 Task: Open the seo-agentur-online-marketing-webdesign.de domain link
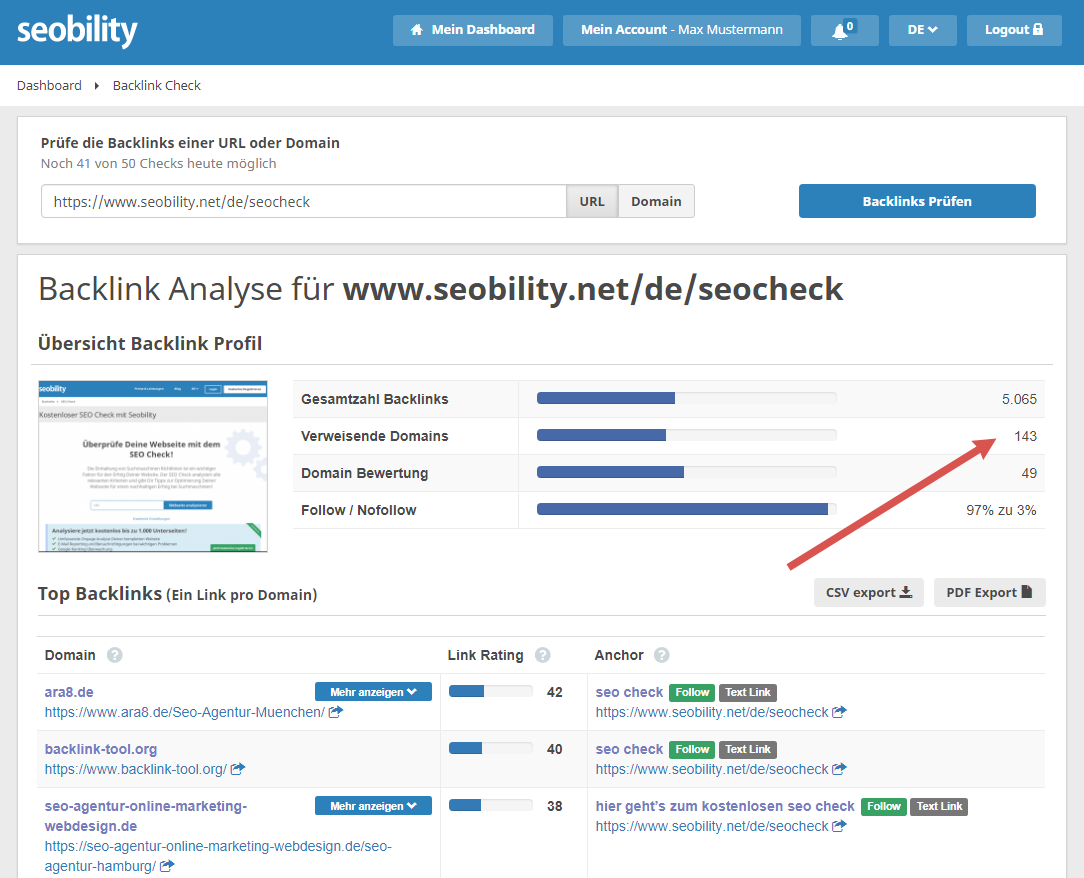click(146, 816)
